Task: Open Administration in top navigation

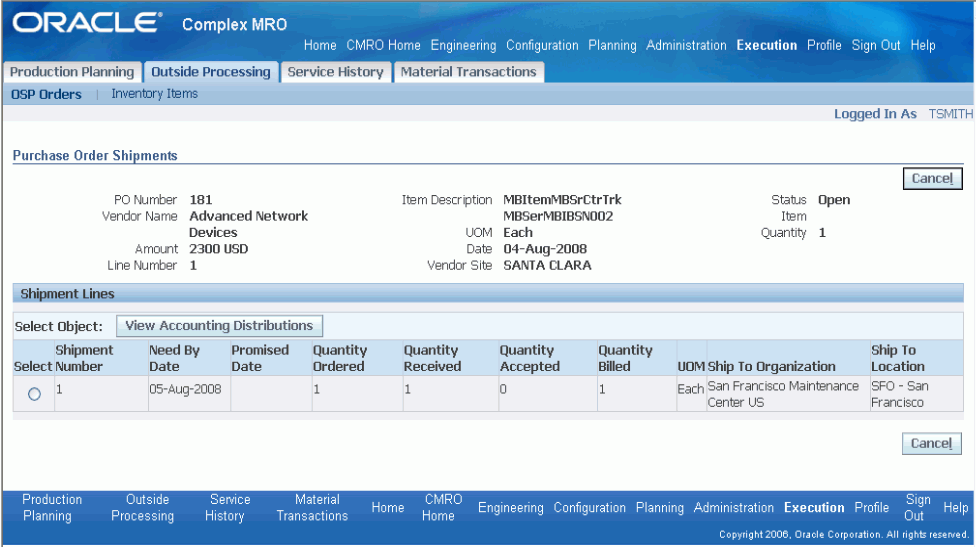Action: click(686, 45)
